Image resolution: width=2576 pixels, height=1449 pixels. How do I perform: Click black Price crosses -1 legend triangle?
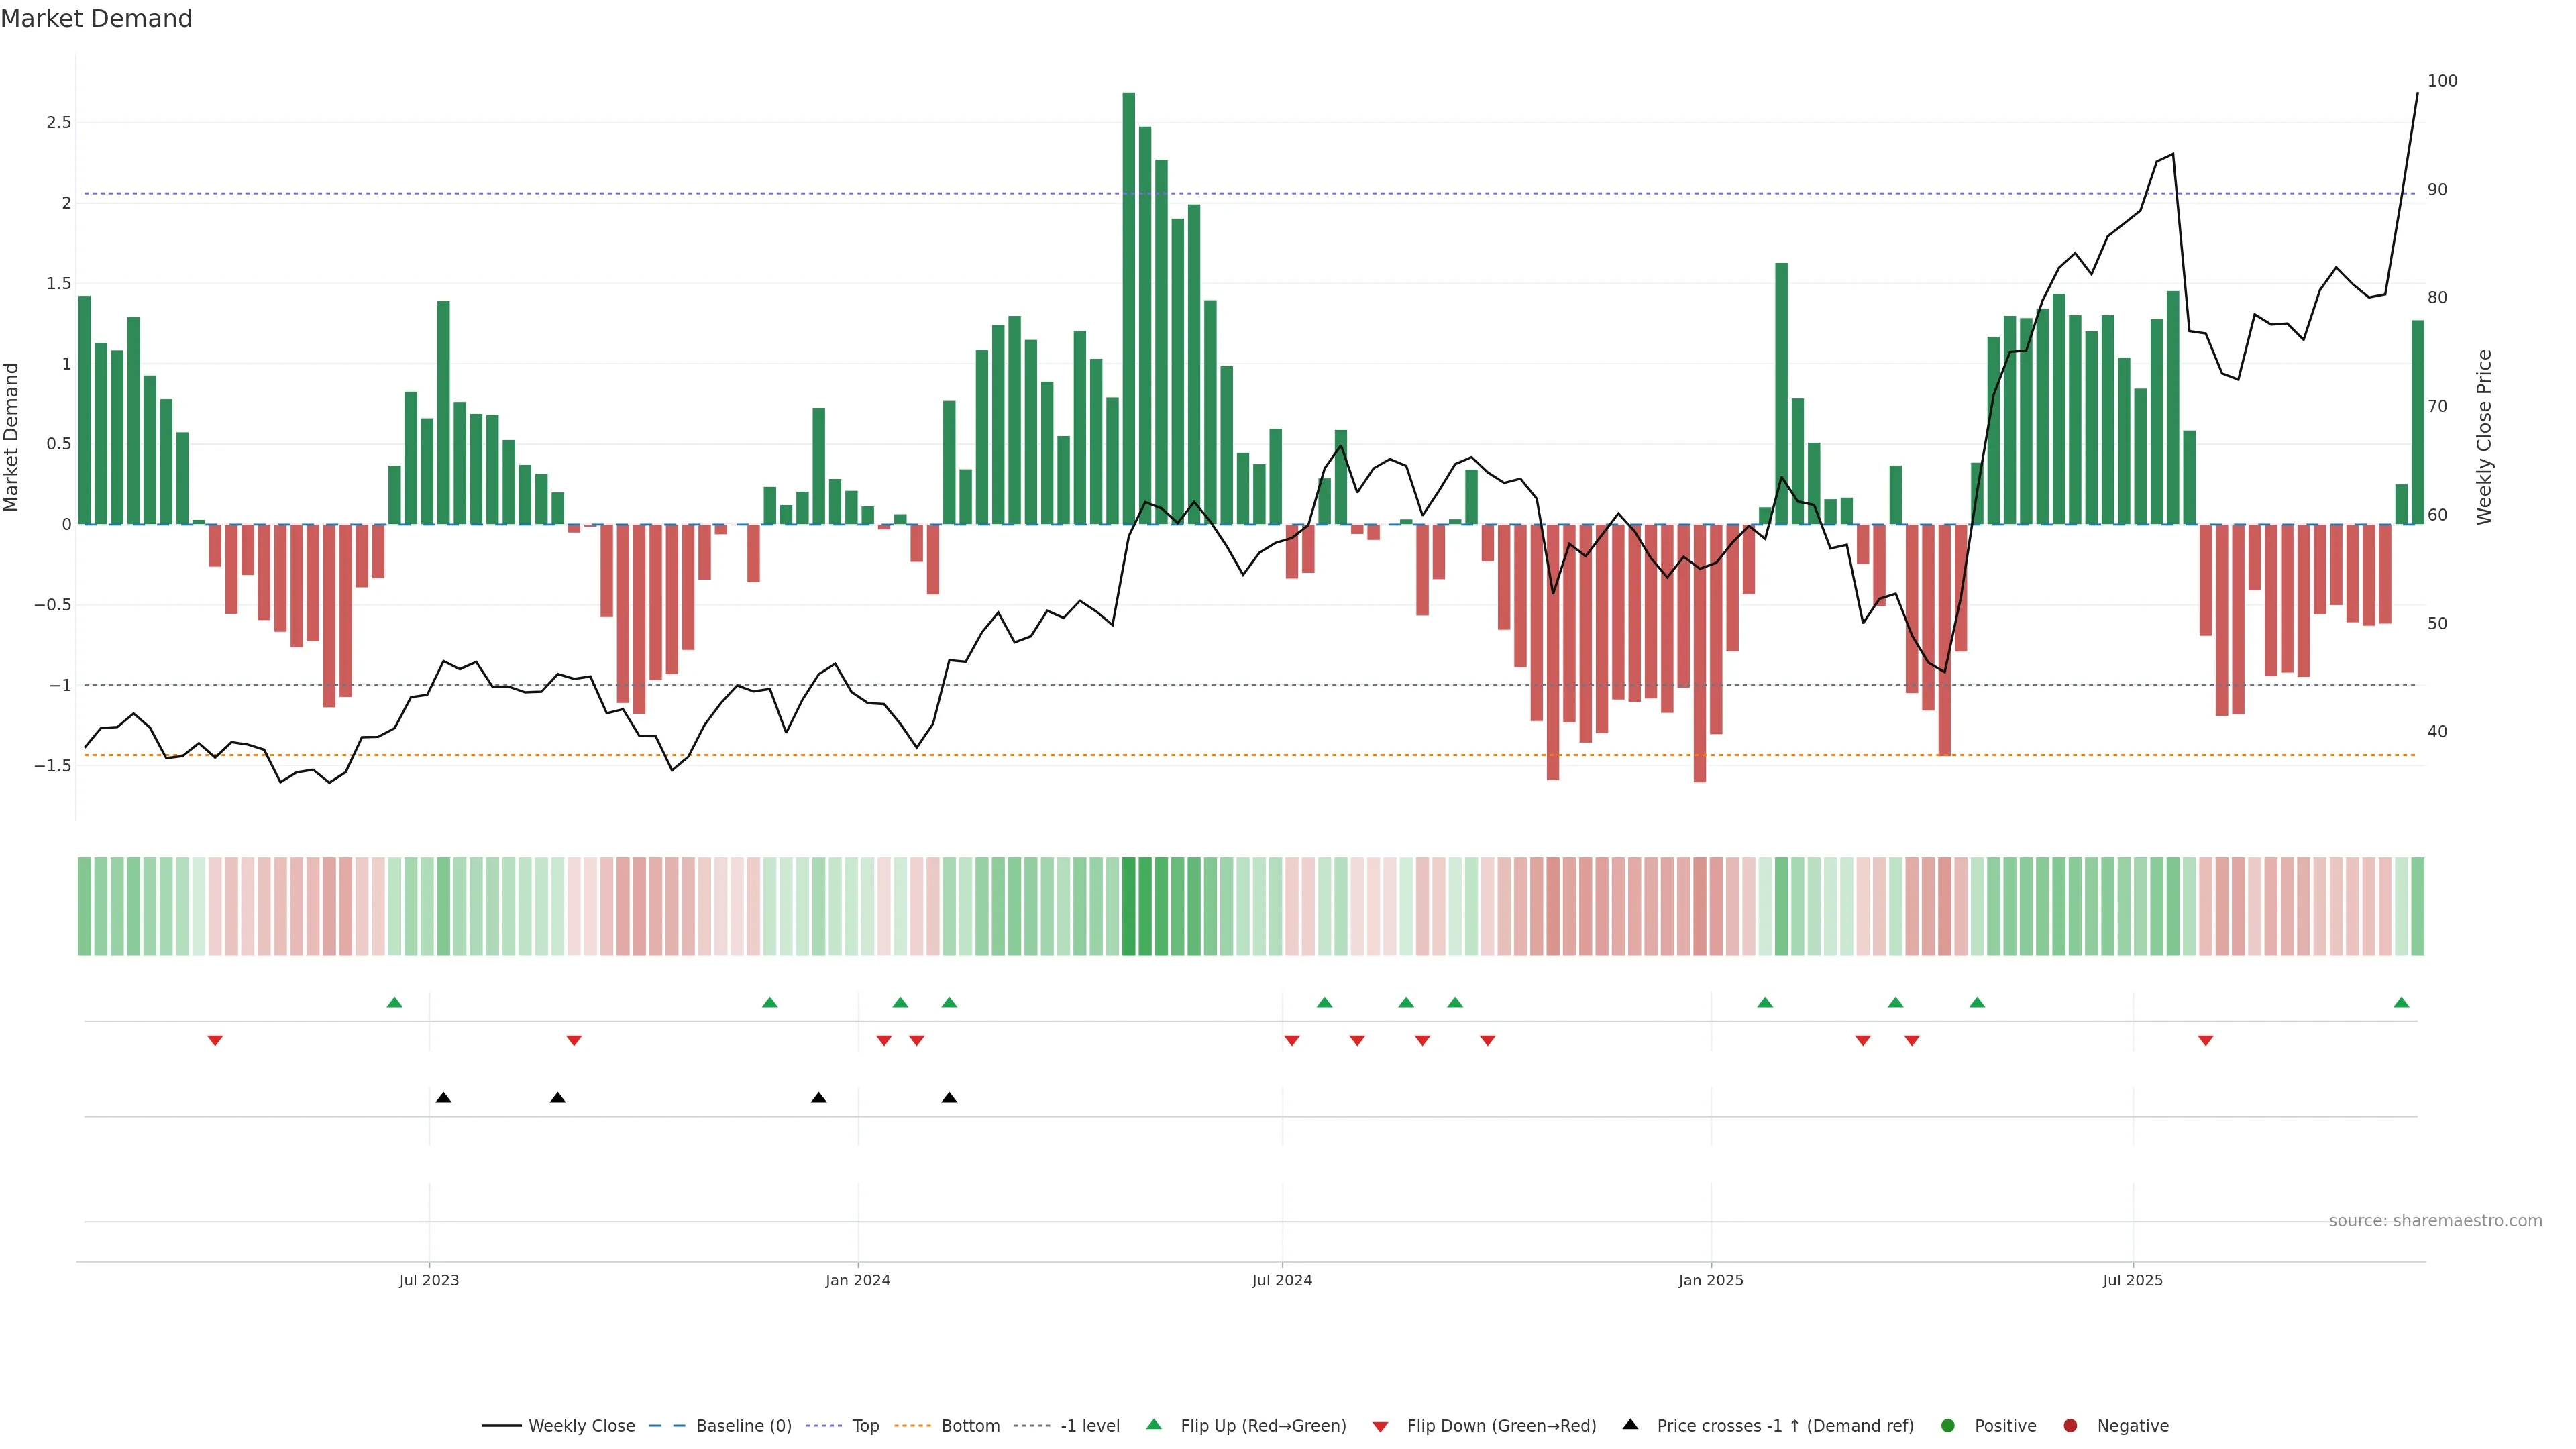pos(1630,1424)
